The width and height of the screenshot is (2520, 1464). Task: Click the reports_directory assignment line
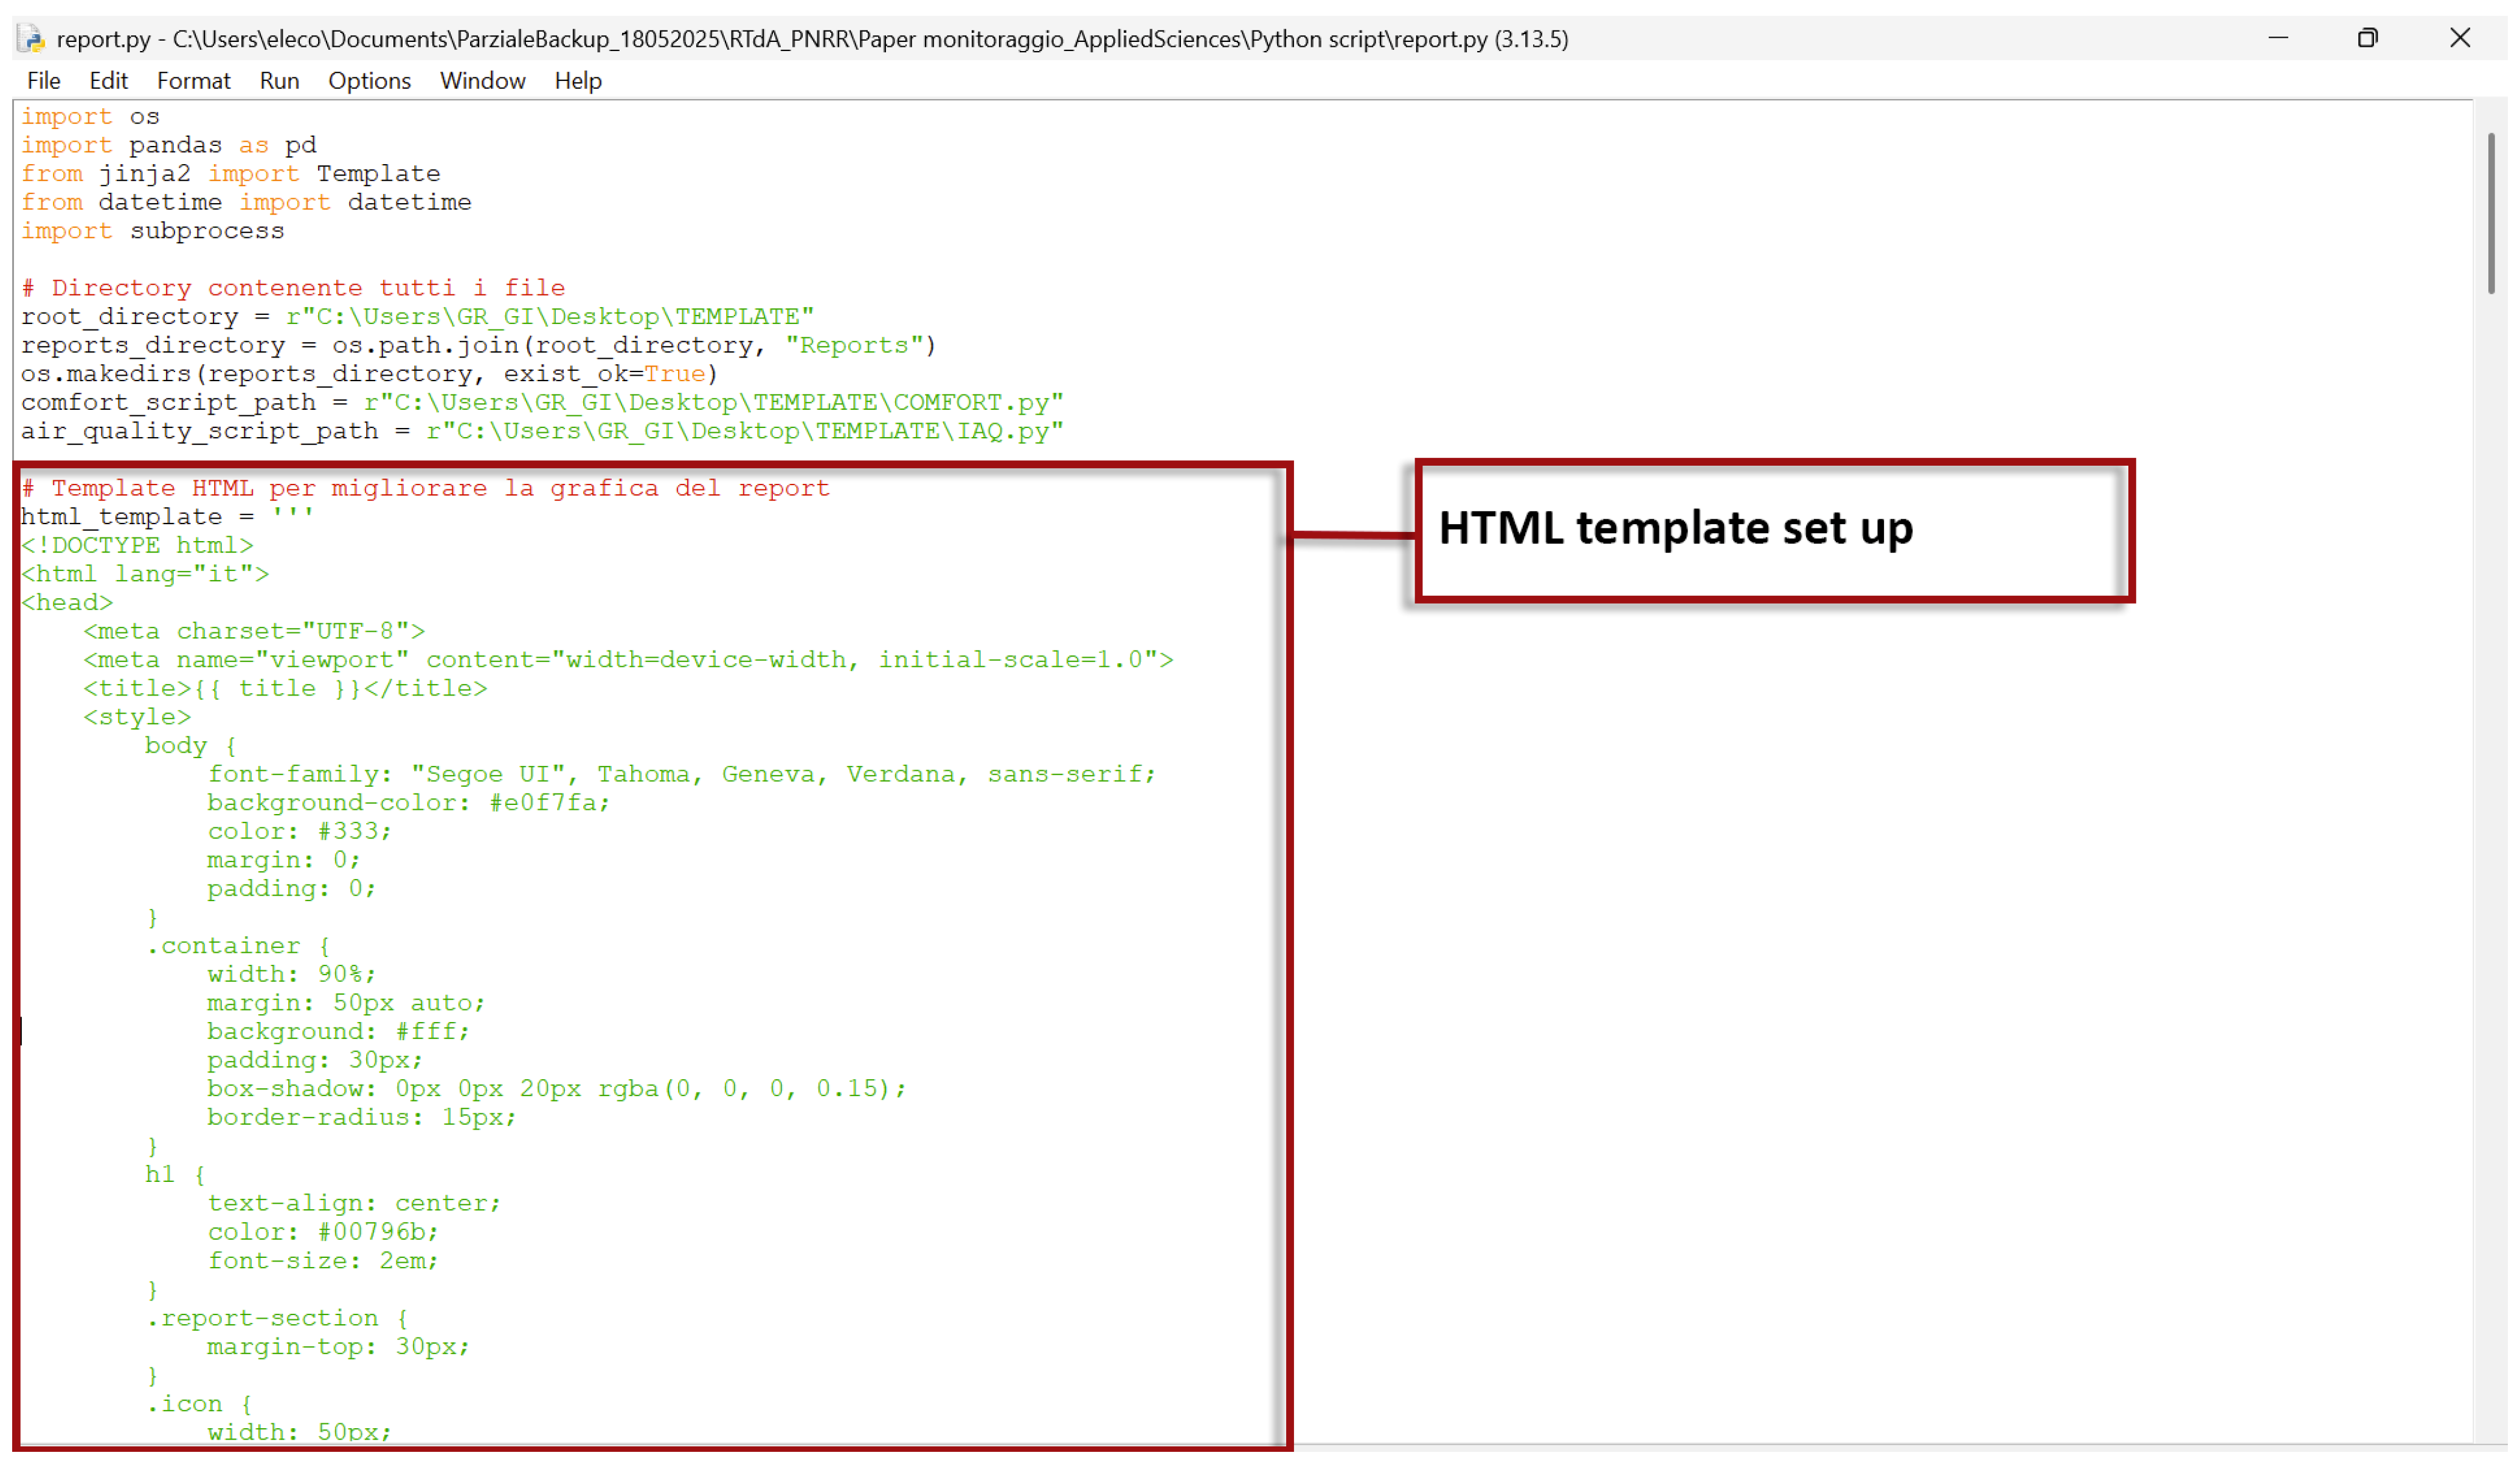pyautogui.click(x=478, y=346)
